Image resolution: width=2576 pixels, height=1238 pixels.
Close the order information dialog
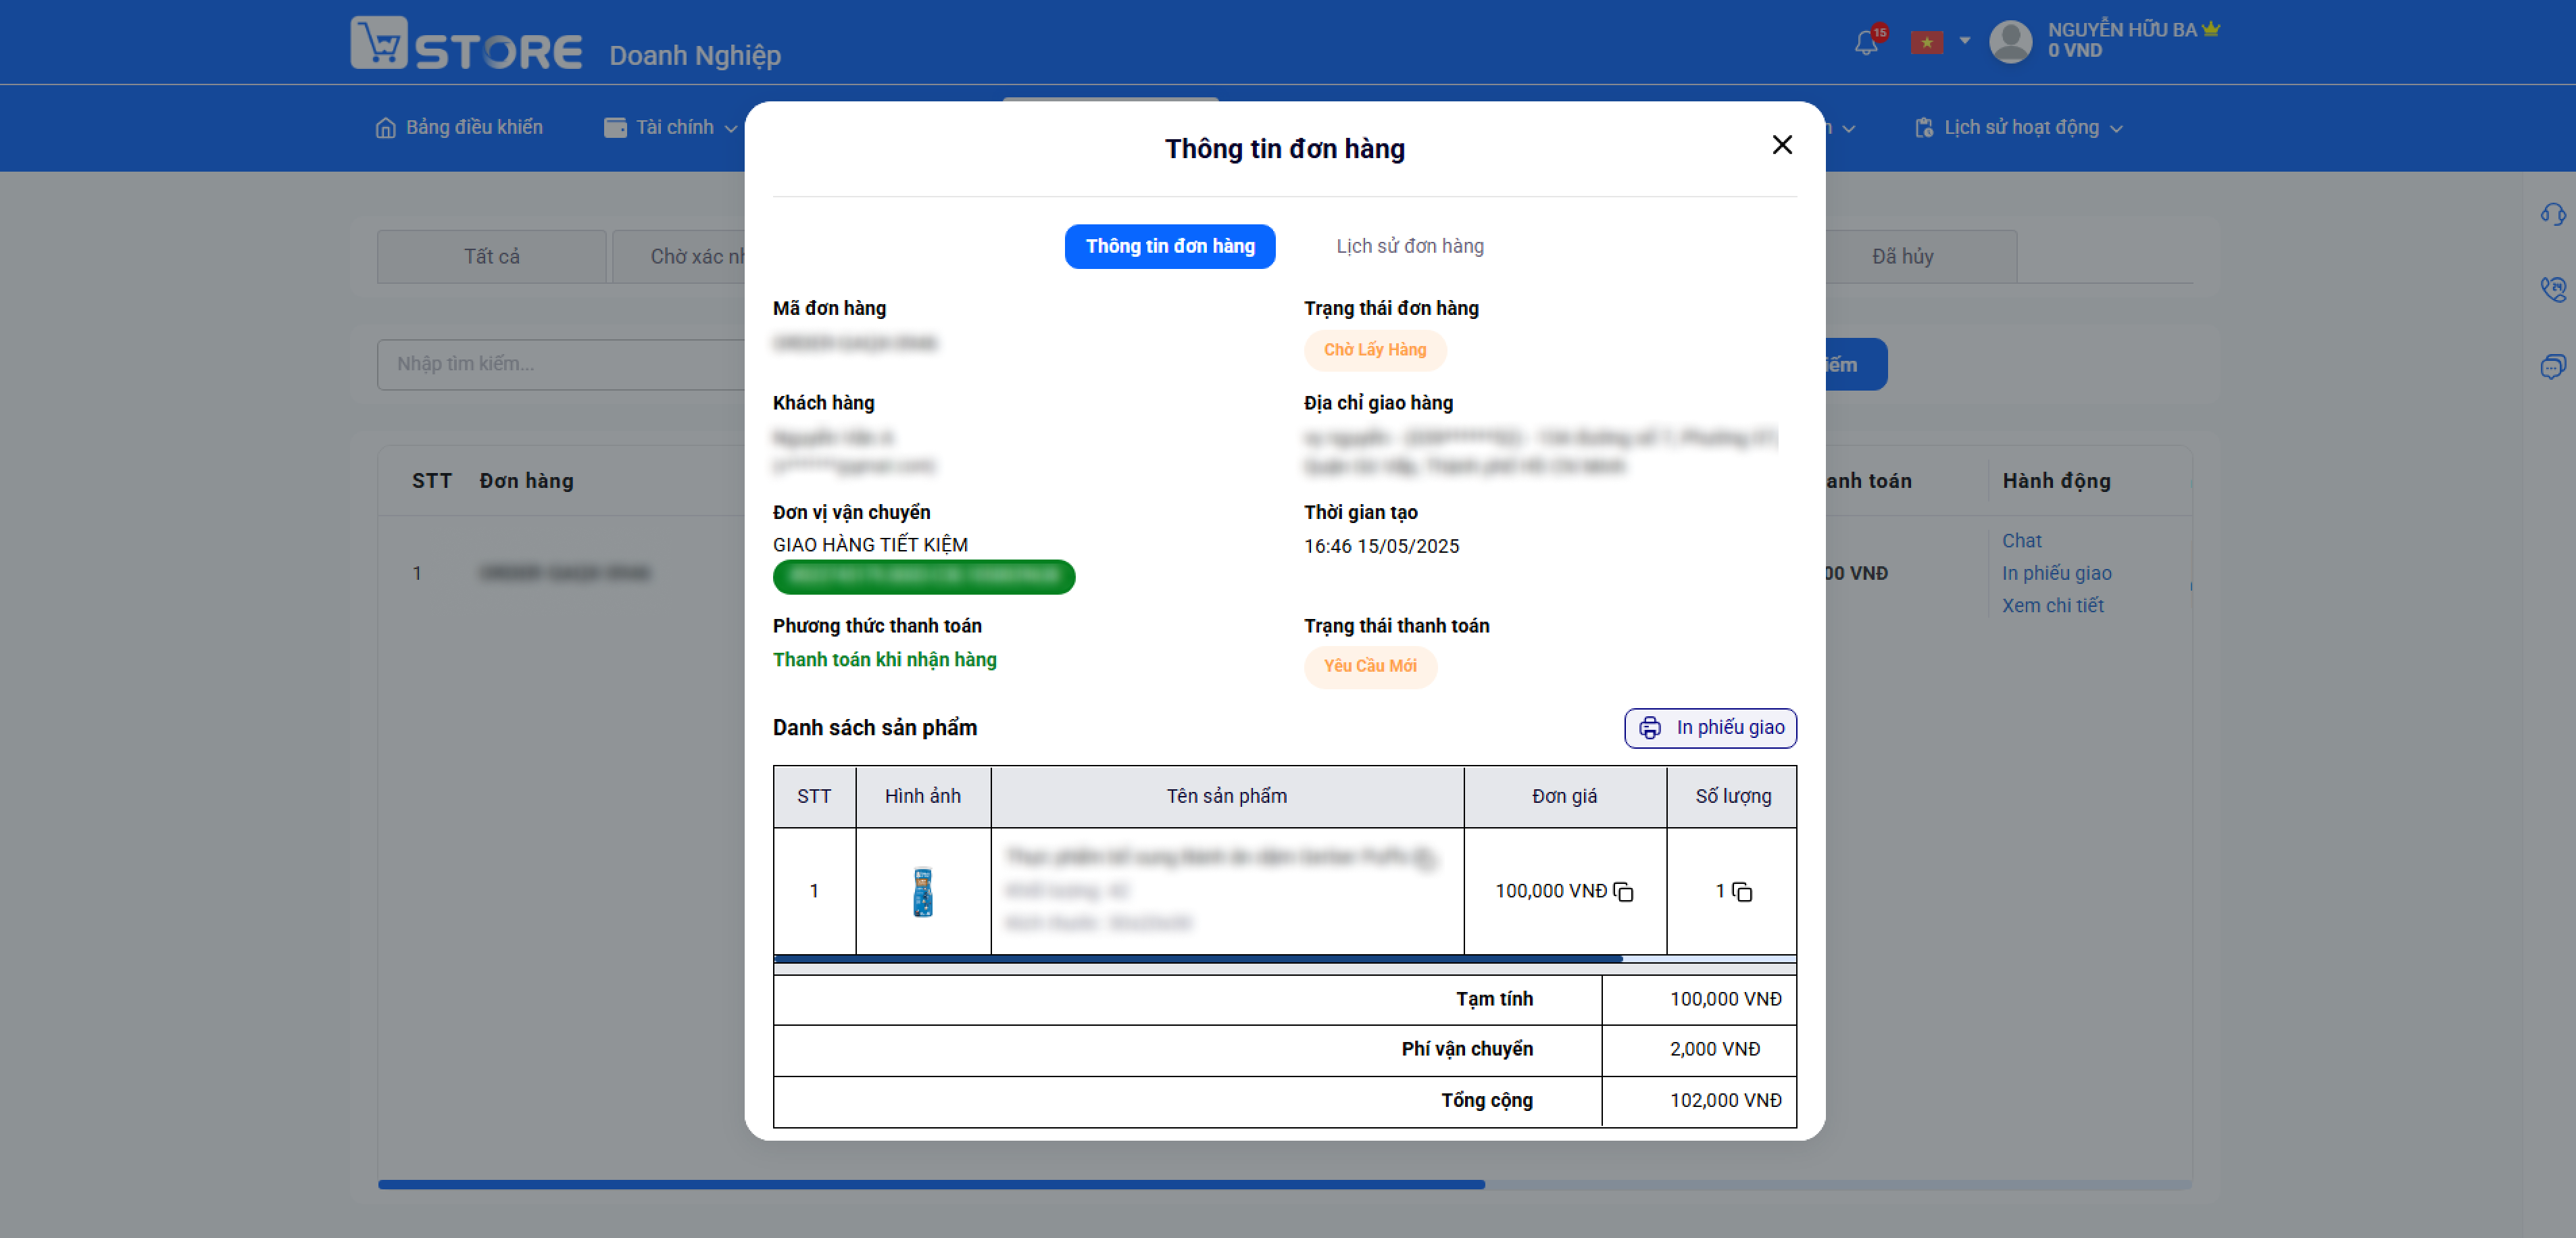tap(1782, 145)
